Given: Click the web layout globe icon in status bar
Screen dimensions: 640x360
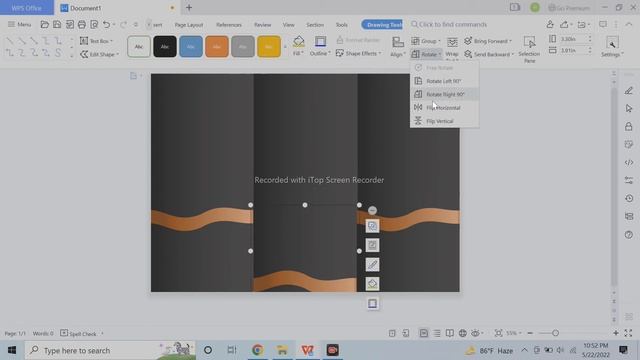Looking at the screenshot, I should [x=462, y=333].
